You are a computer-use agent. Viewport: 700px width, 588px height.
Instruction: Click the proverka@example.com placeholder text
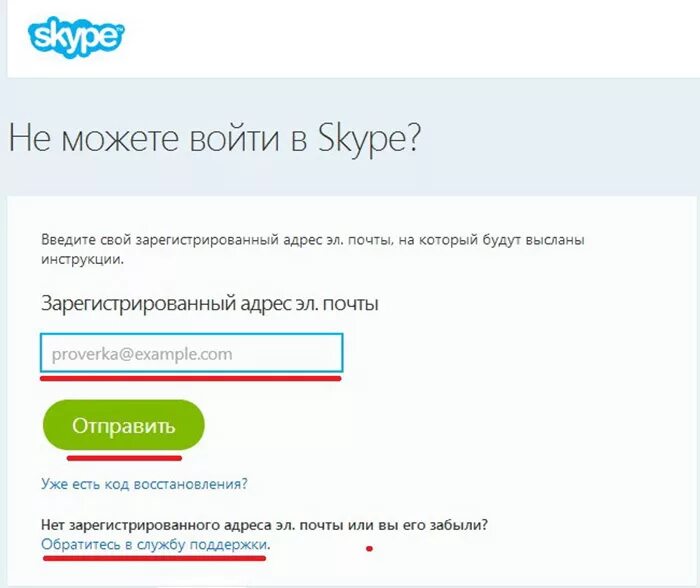(142, 354)
